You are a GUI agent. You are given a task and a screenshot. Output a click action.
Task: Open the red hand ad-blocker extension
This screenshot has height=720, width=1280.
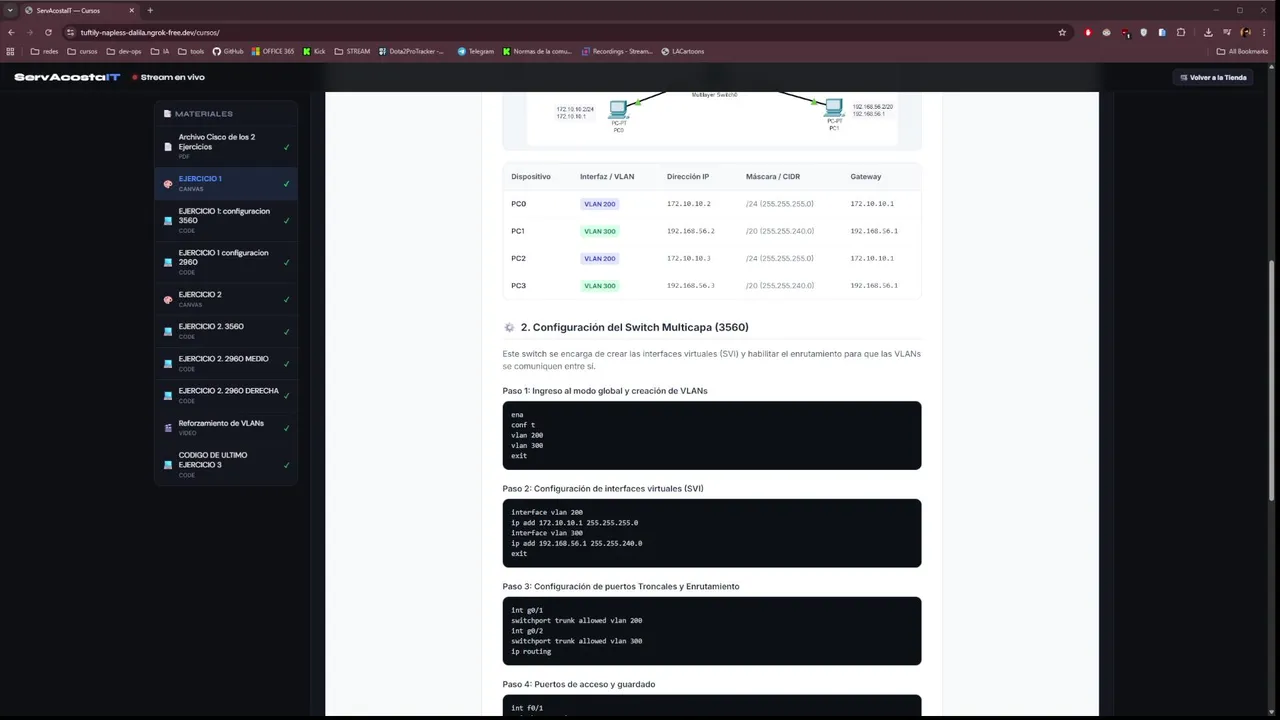click(1088, 32)
